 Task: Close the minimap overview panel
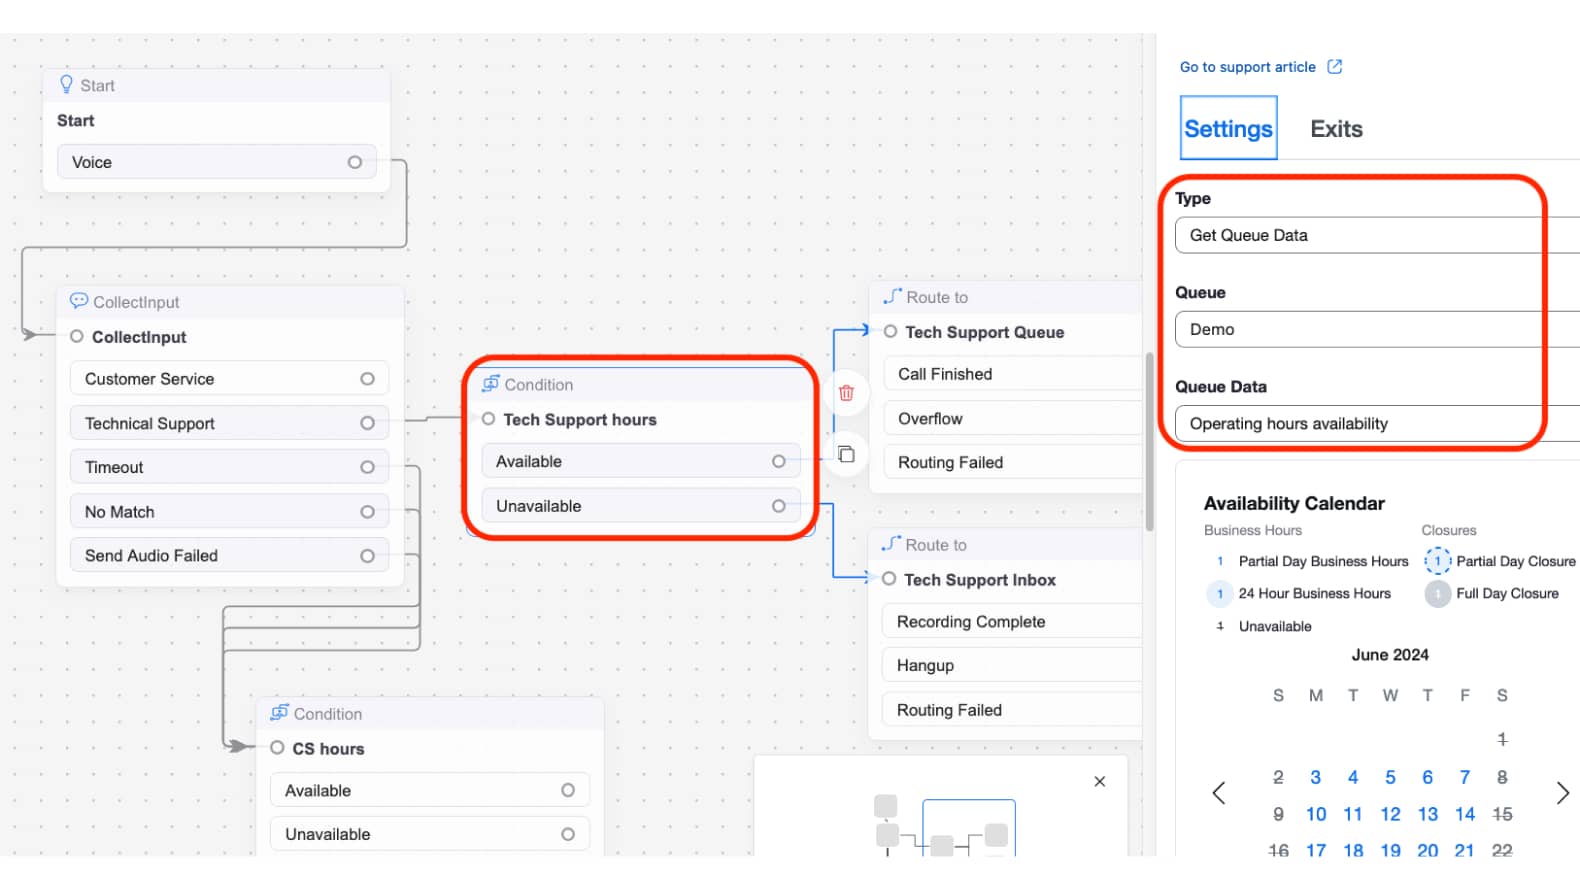(1099, 782)
